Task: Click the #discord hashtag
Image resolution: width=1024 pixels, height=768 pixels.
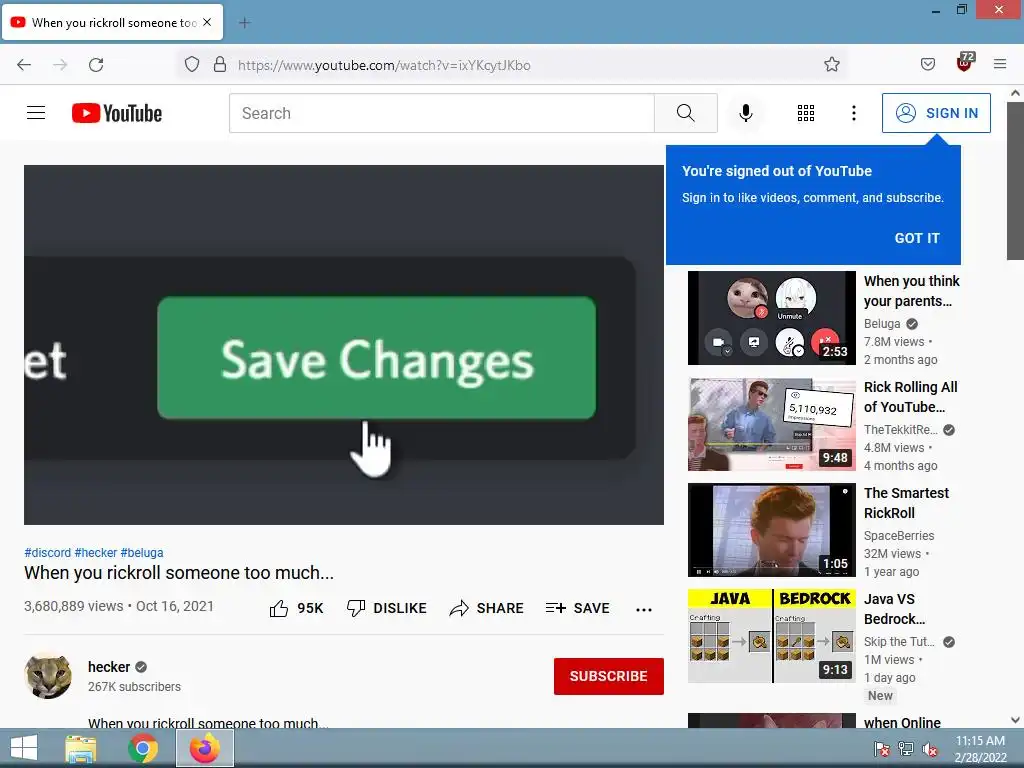Action: pyautogui.click(x=47, y=552)
